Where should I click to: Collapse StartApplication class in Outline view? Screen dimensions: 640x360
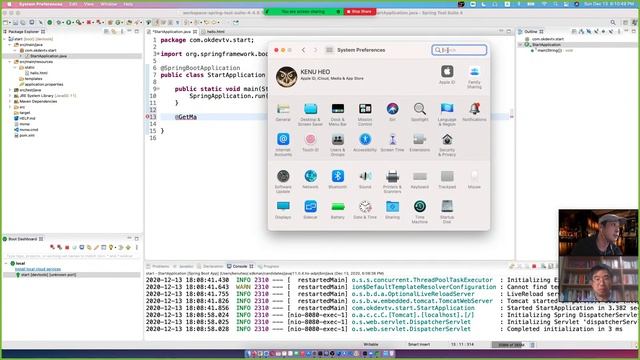click(521, 44)
